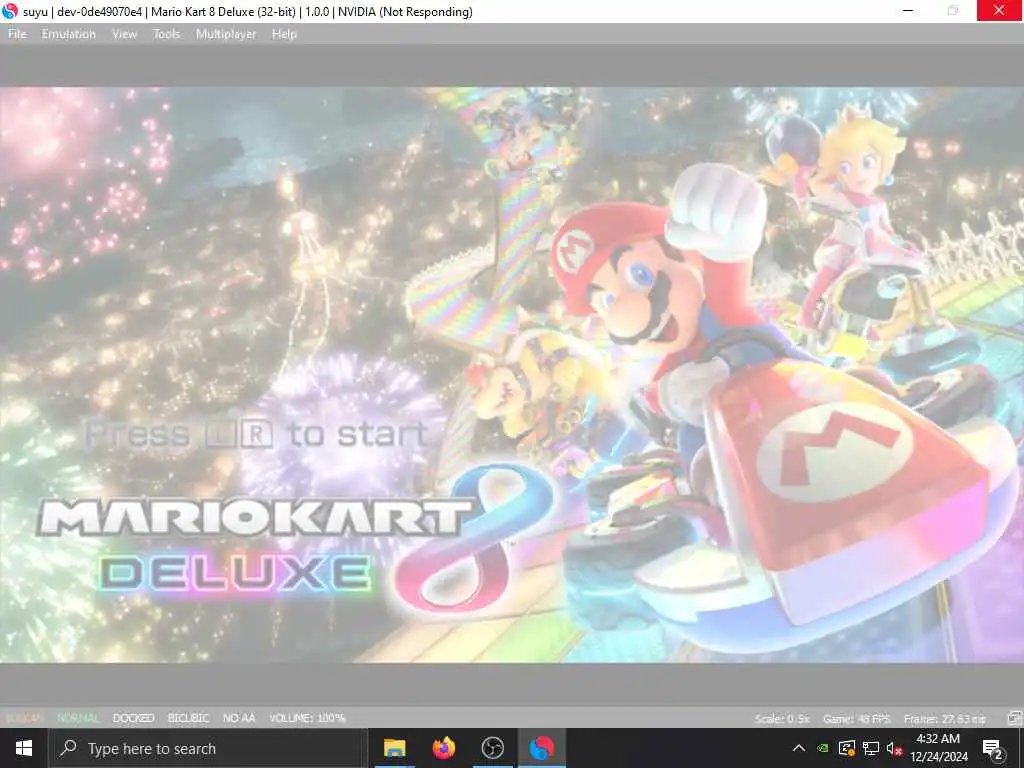1024x768 pixels.
Task: Open OBS Studio from the taskbar
Action: click(x=492, y=748)
